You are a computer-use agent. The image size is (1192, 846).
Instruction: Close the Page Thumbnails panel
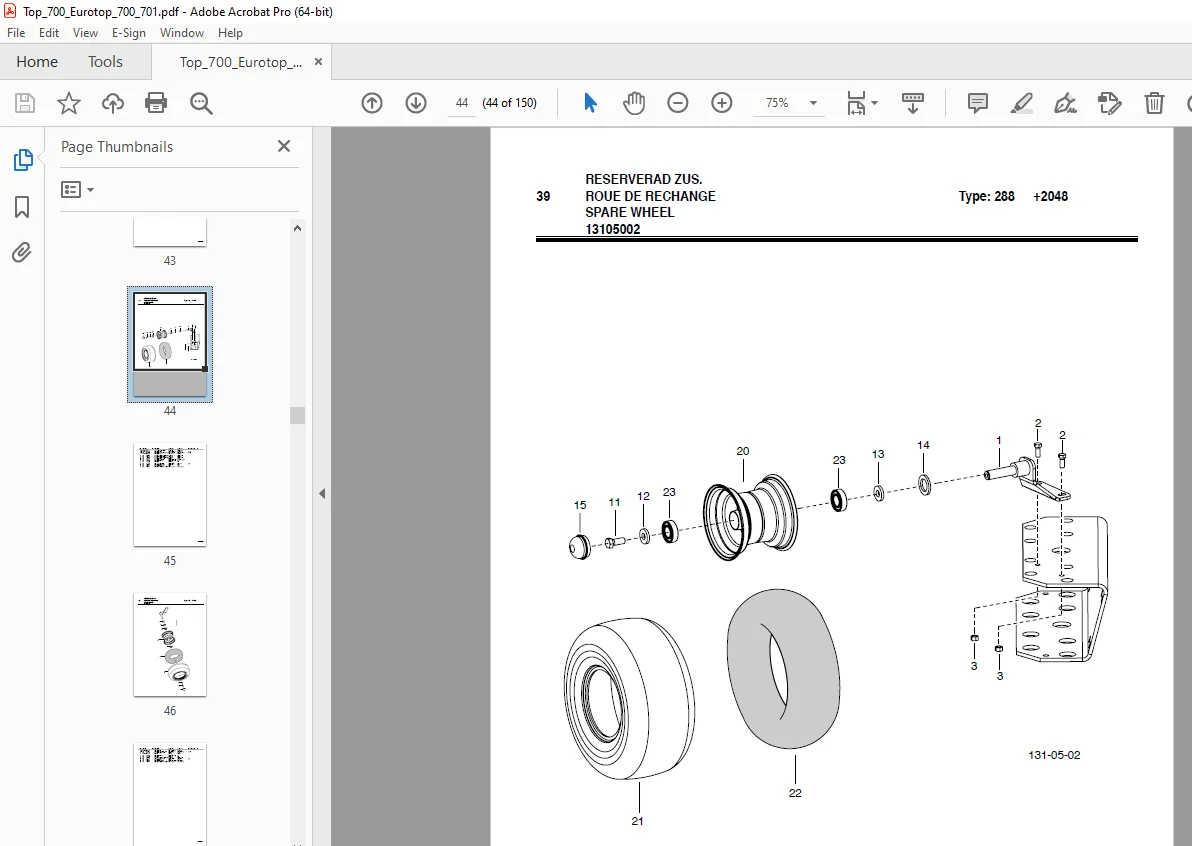284,146
